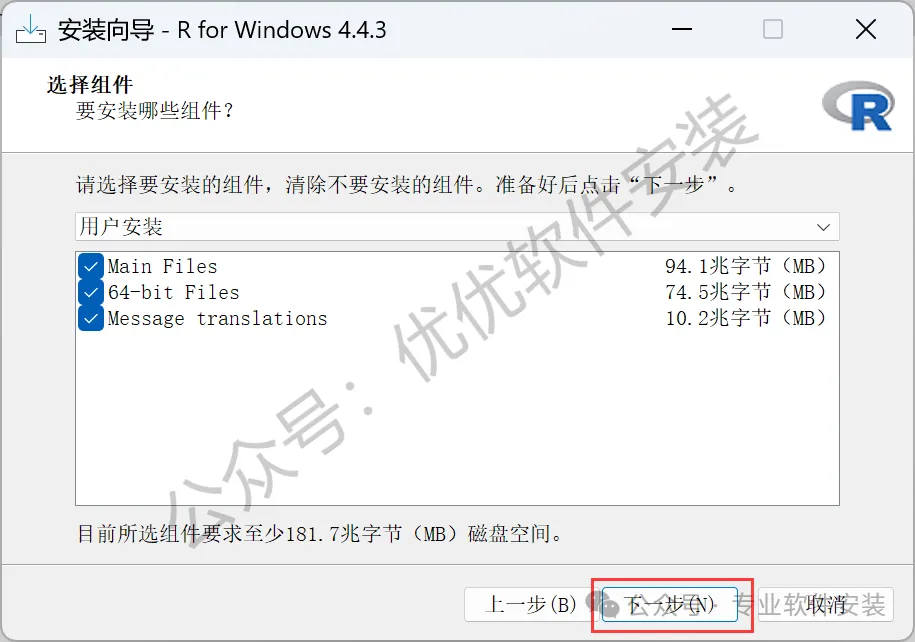
Task: Uncheck the 64-bit Files checkbox
Action: tap(90, 292)
